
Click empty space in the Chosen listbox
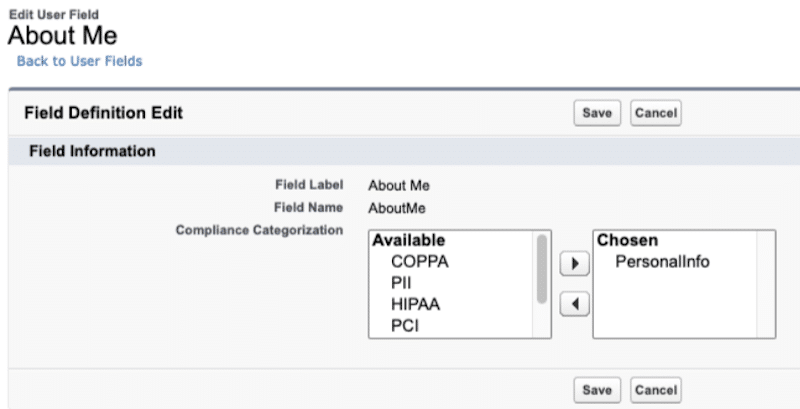click(x=680, y=310)
